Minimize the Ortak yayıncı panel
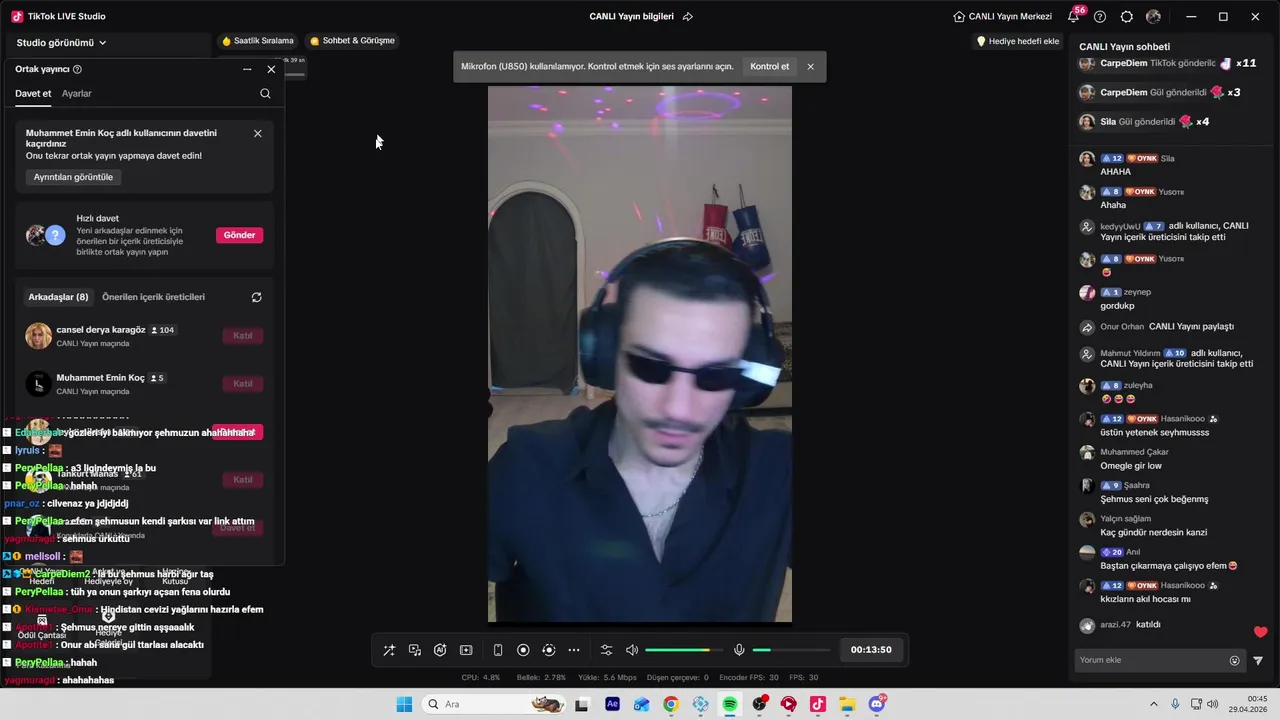The image size is (1280, 720). click(x=247, y=69)
